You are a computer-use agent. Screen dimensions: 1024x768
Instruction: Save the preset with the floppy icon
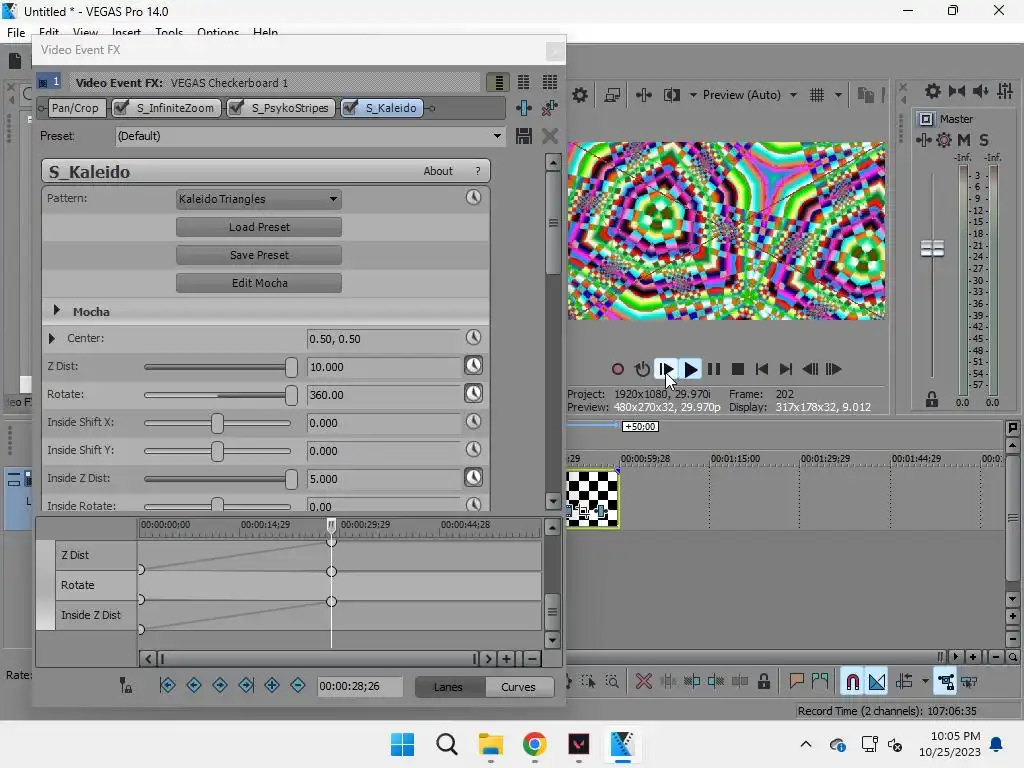point(524,136)
